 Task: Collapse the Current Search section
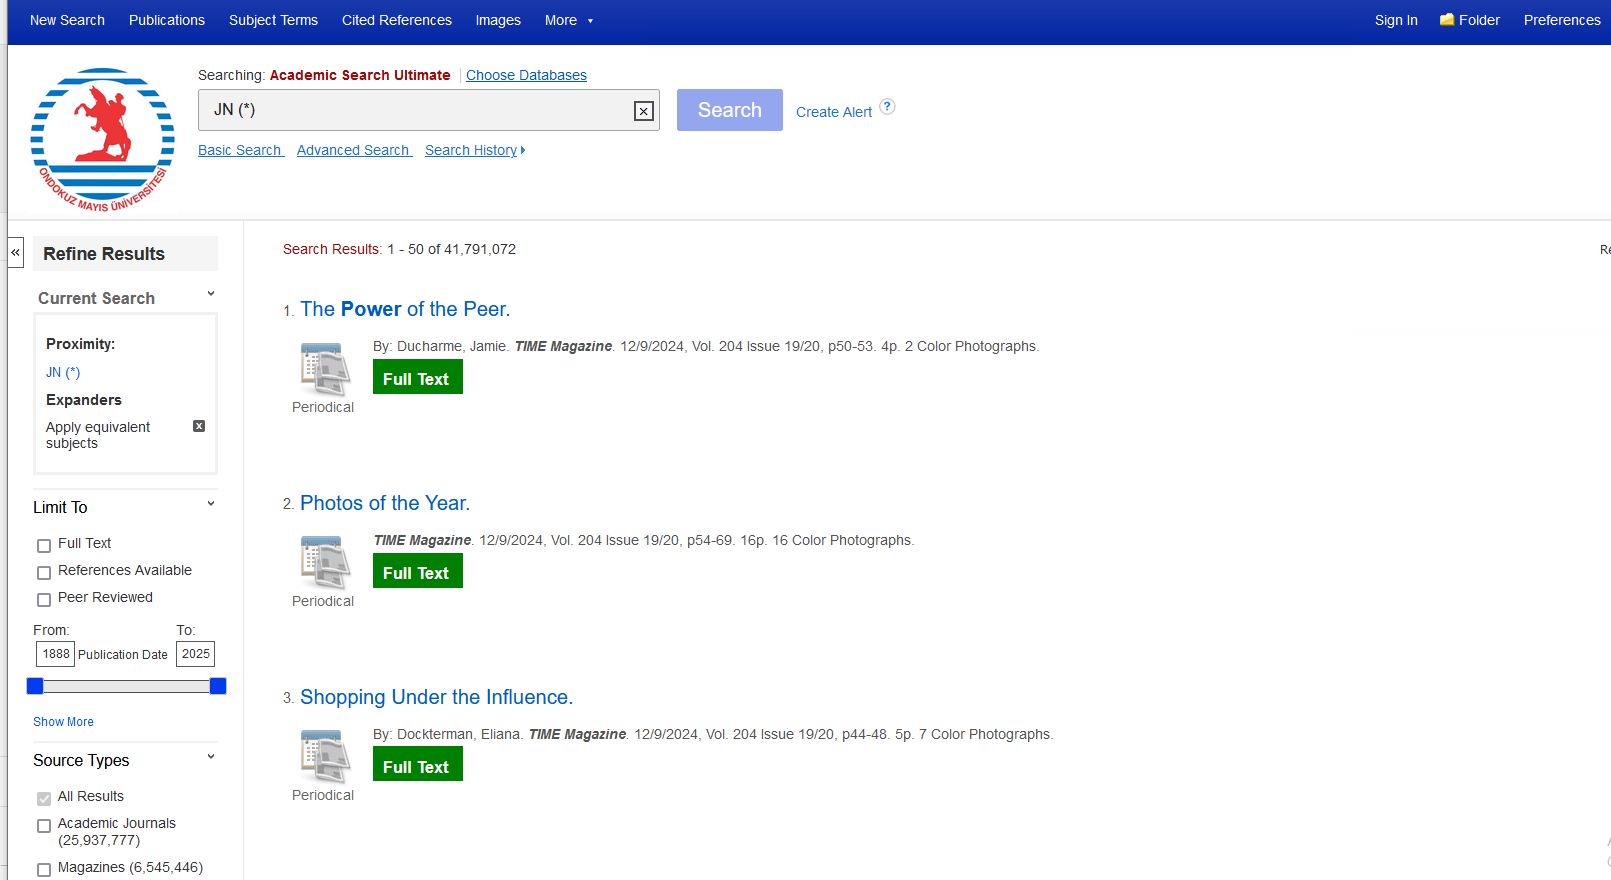click(211, 294)
